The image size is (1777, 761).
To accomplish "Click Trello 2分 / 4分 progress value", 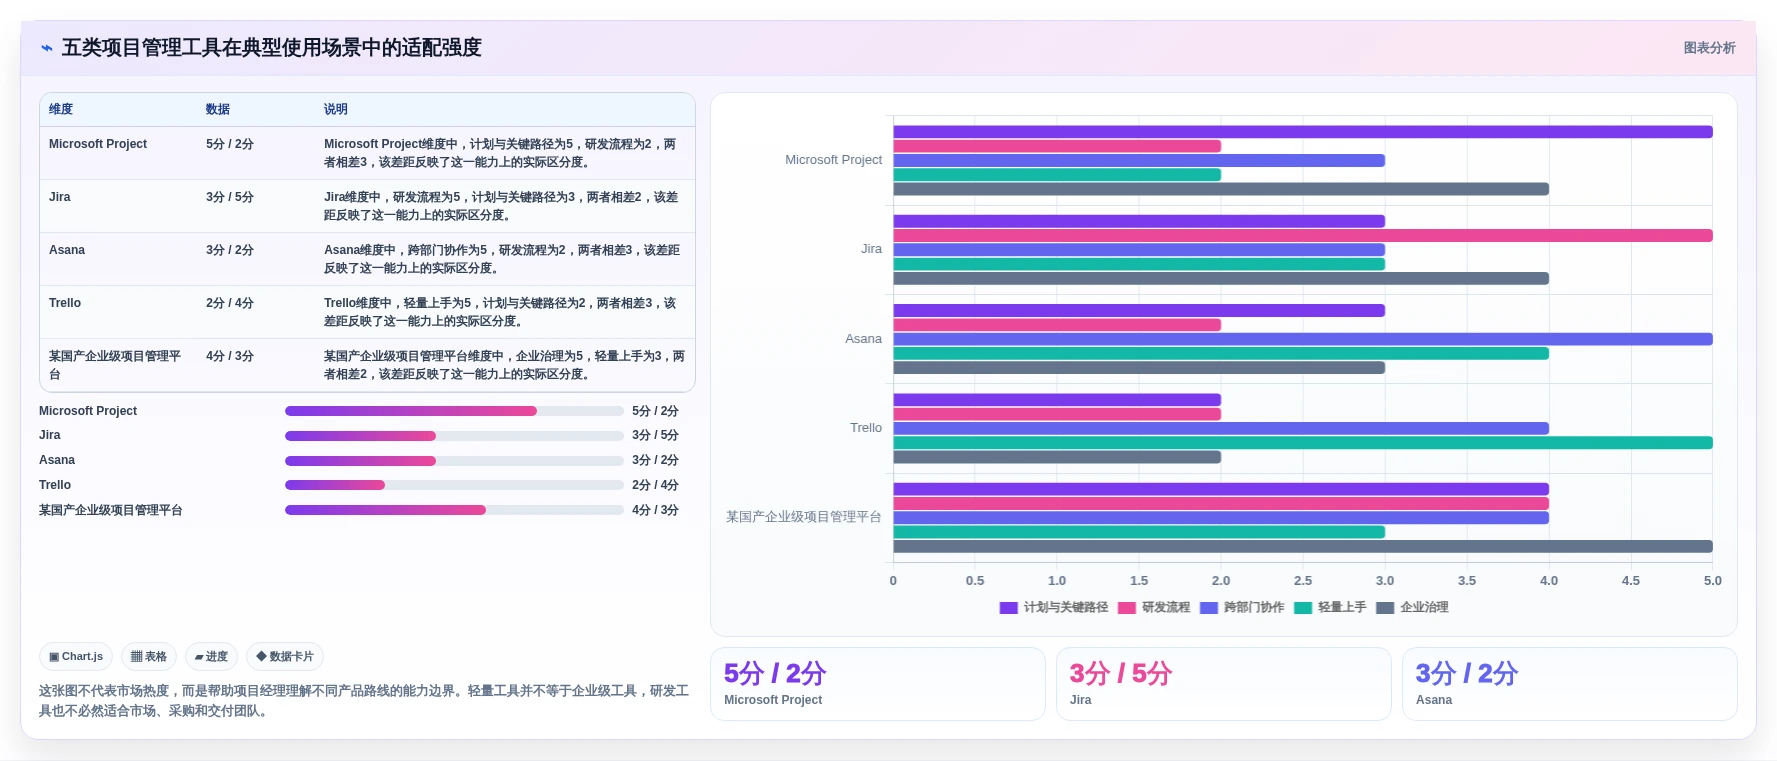I will 655,485.
